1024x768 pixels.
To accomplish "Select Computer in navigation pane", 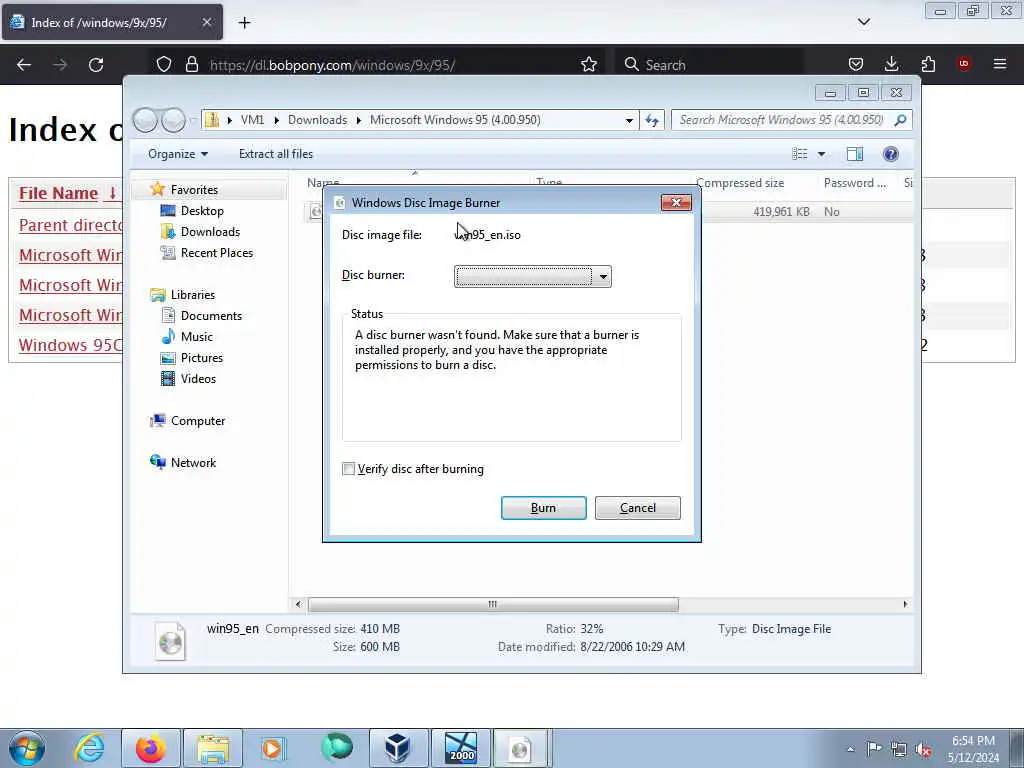I will [x=197, y=421].
